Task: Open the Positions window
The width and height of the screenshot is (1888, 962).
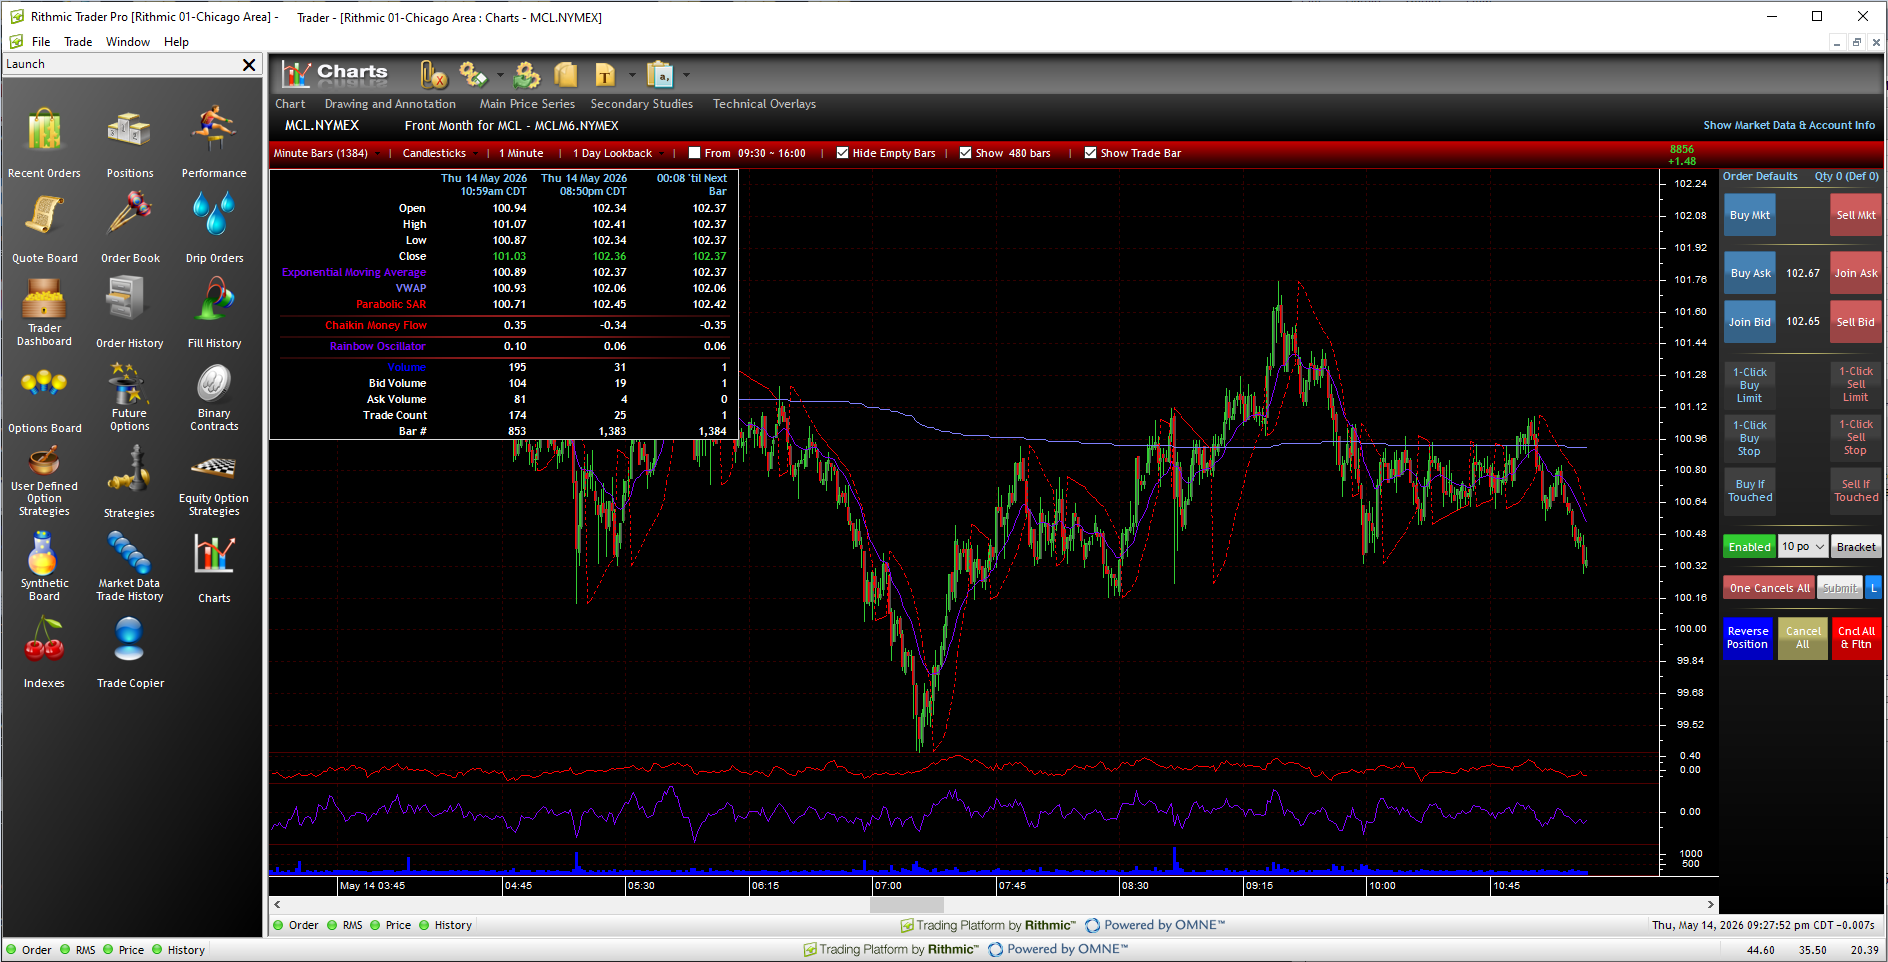Action: pyautogui.click(x=130, y=142)
